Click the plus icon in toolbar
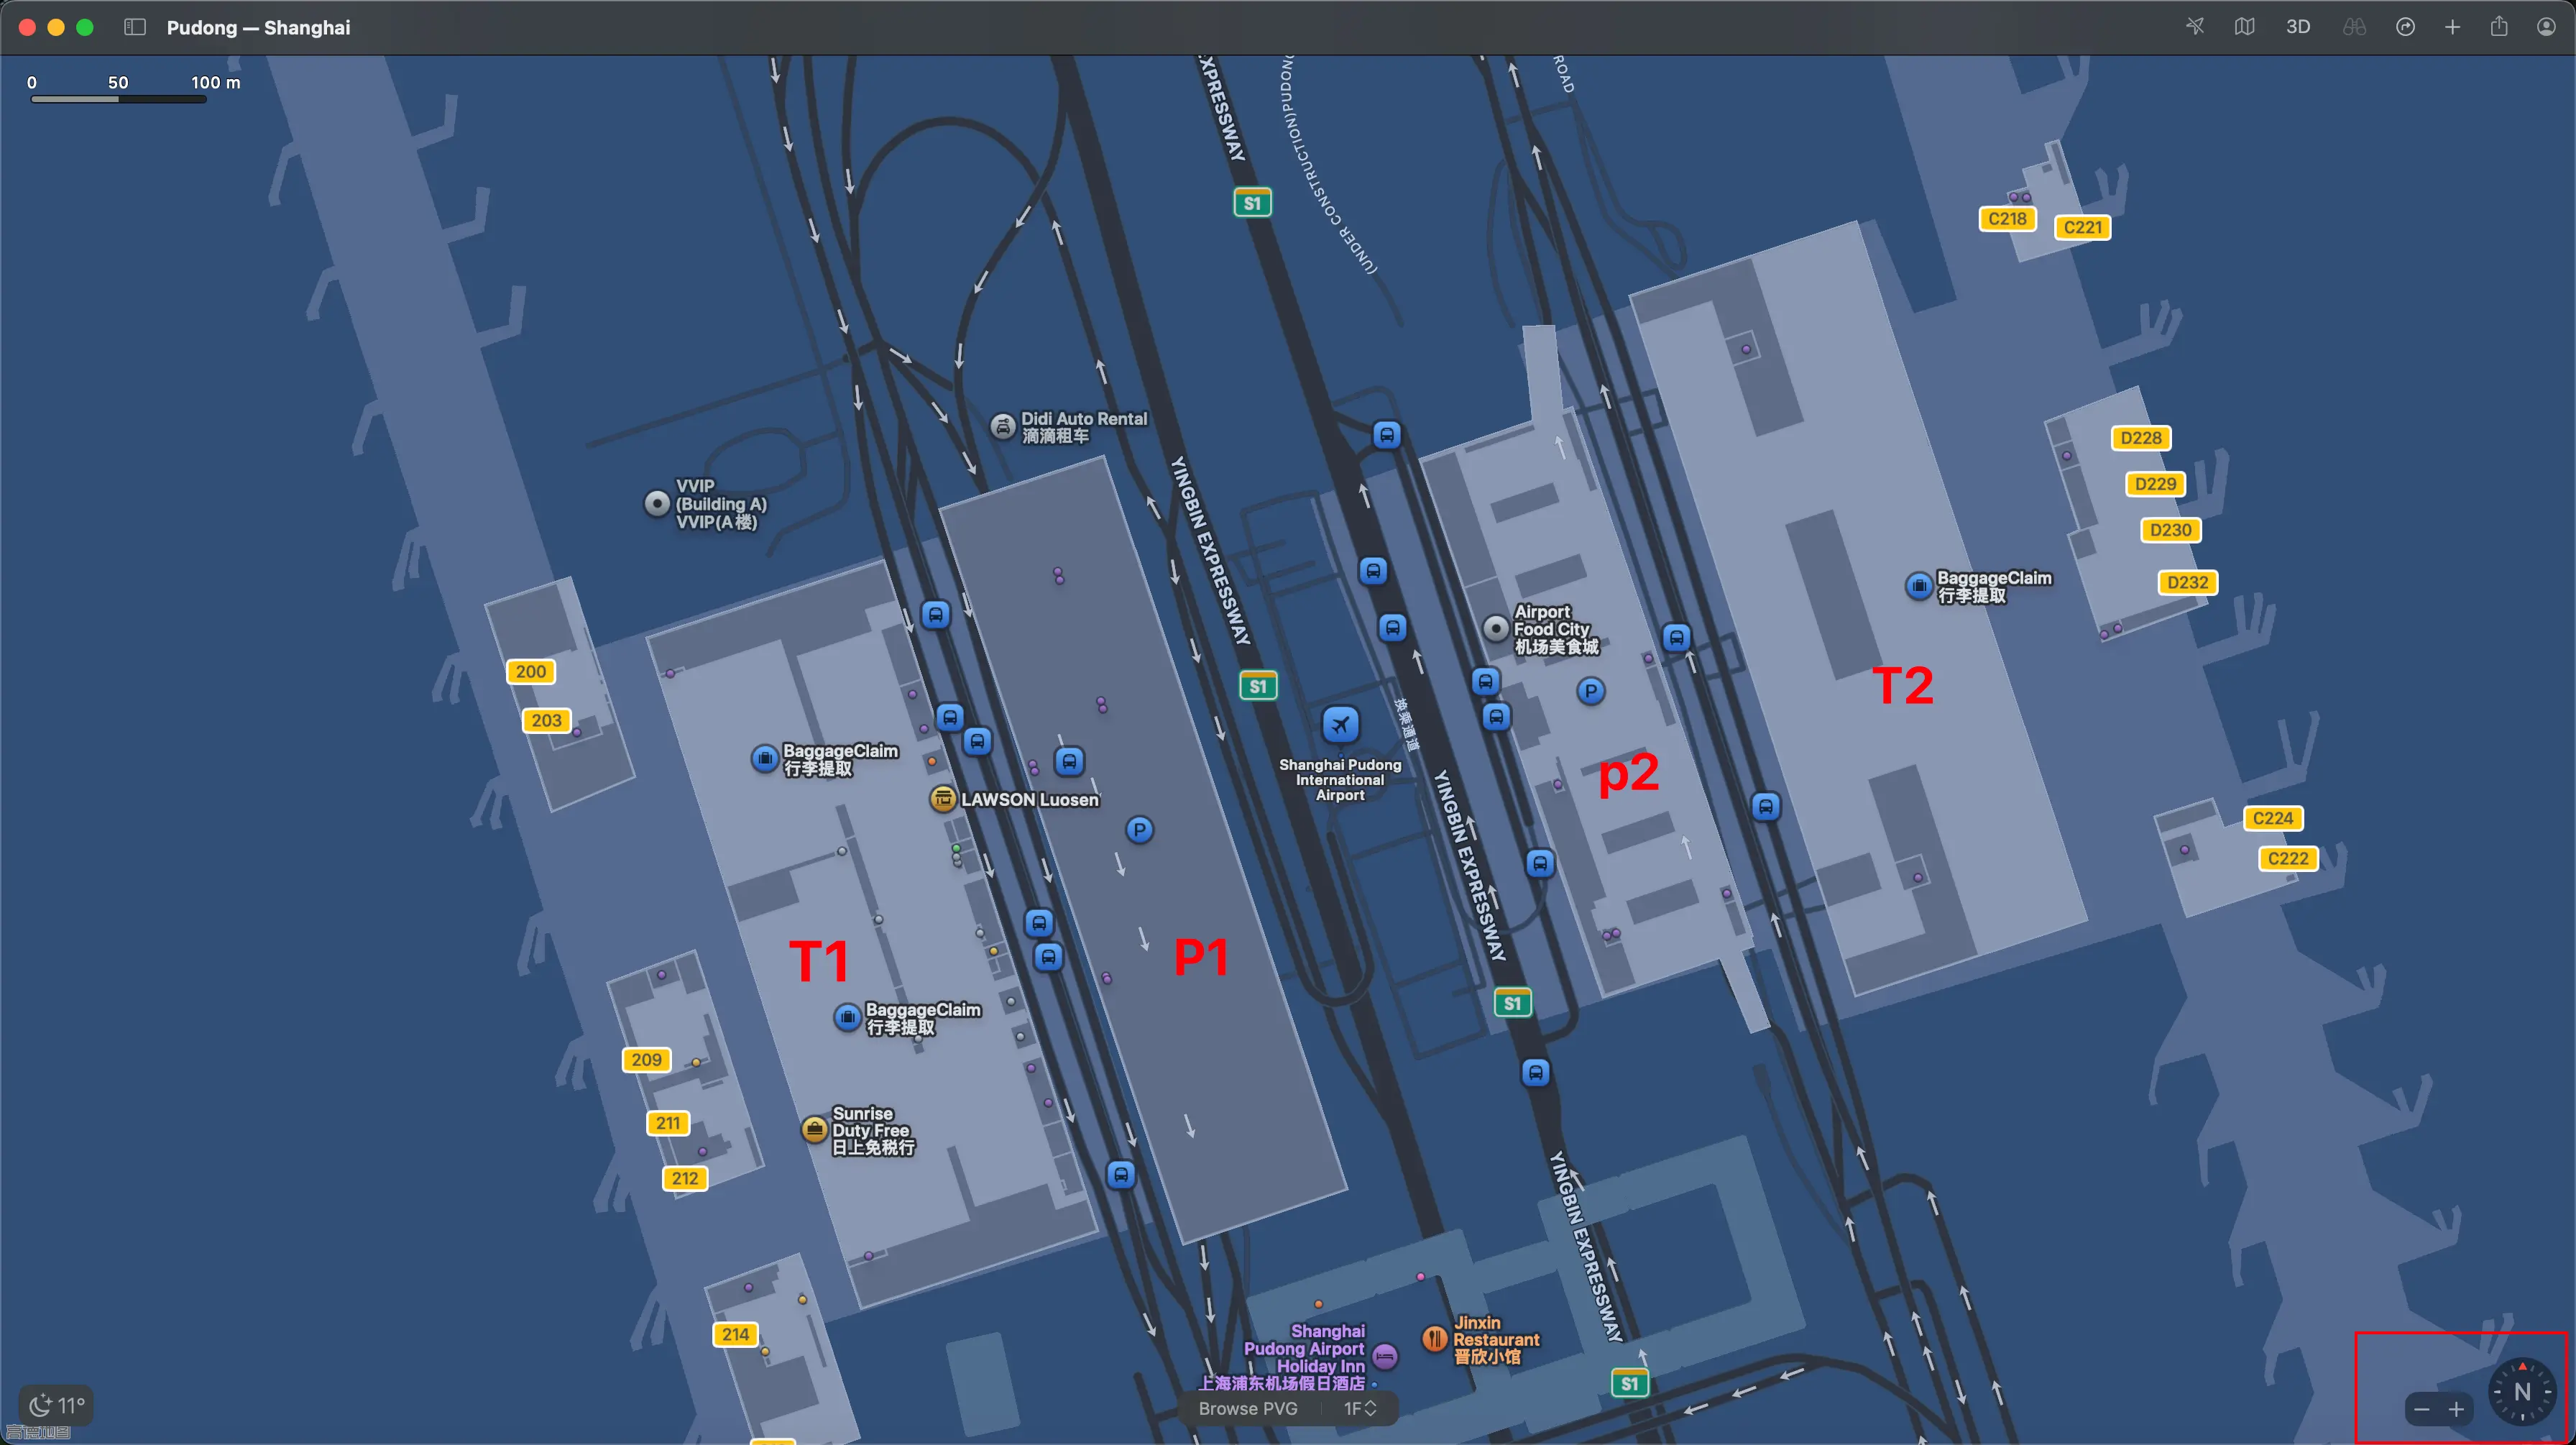 point(2452,27)
